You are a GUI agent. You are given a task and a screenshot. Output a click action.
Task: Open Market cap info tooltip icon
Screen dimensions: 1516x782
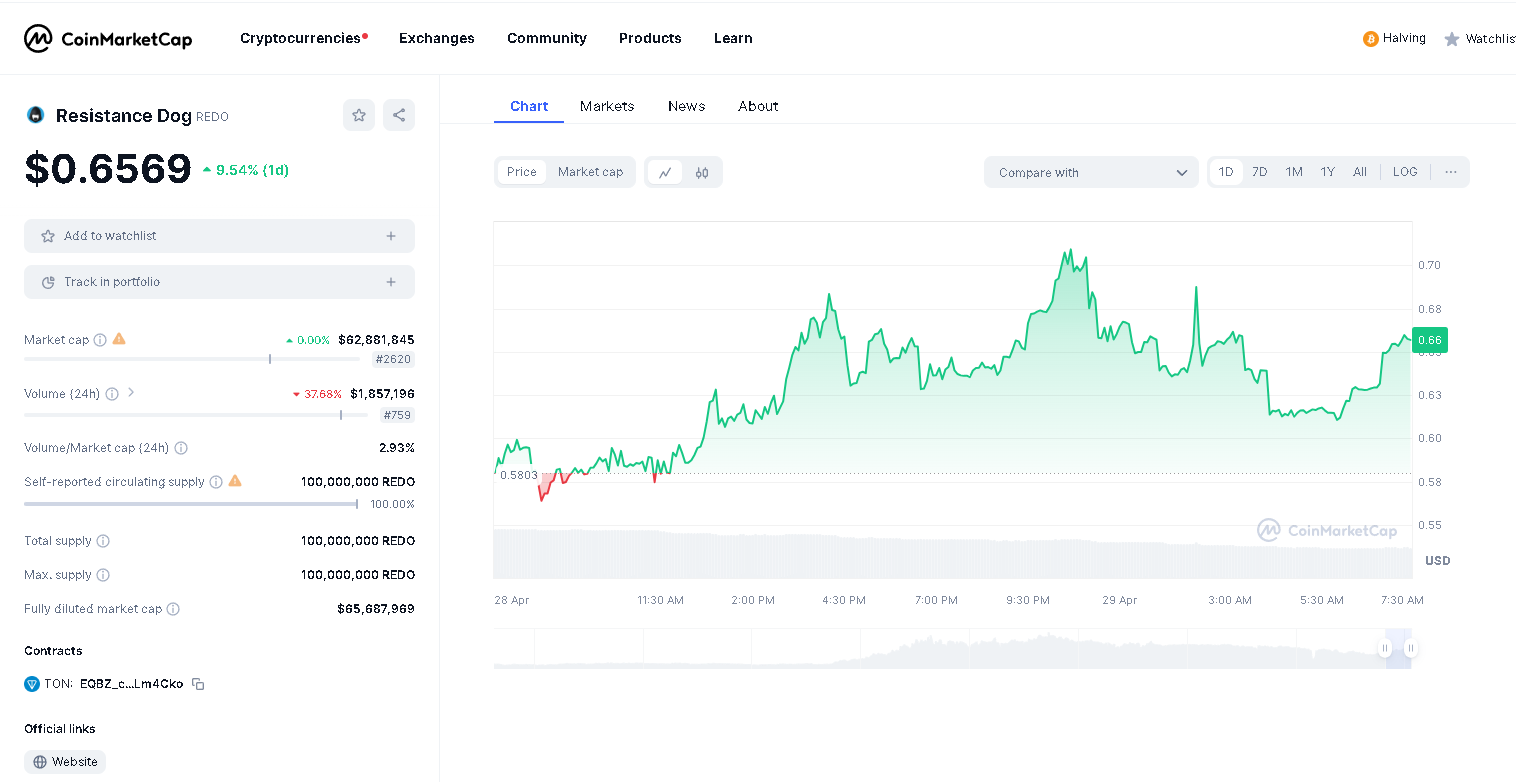coord(100,340)
